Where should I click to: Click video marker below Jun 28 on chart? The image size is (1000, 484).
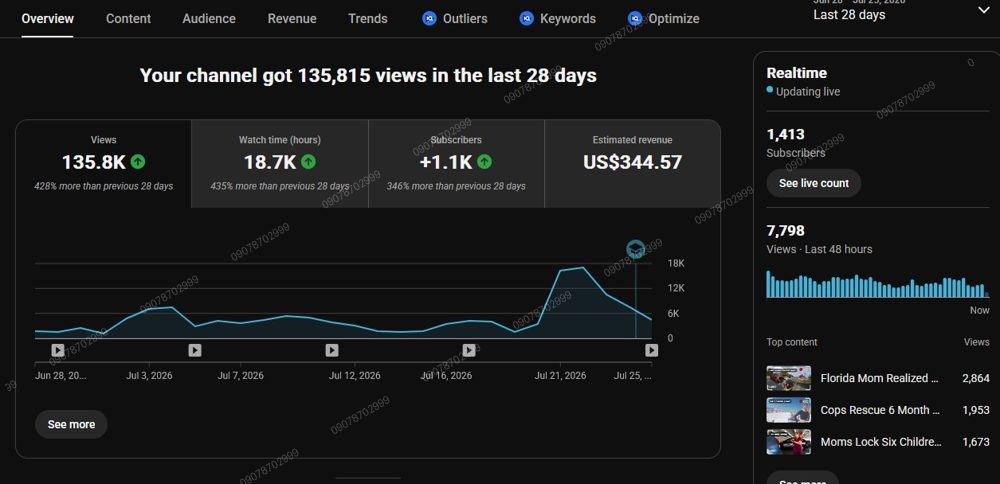coord(57,350)
